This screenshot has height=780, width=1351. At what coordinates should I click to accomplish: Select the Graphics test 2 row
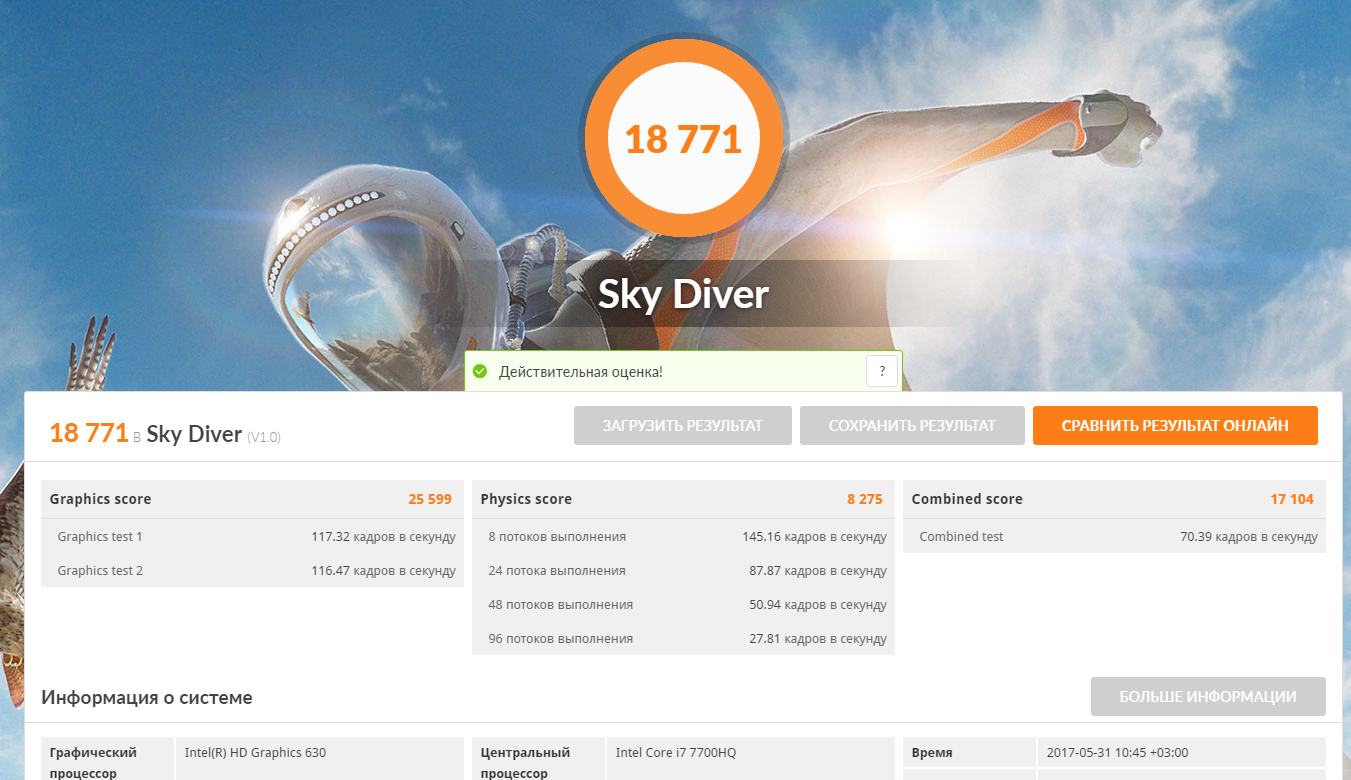(252, 571)
